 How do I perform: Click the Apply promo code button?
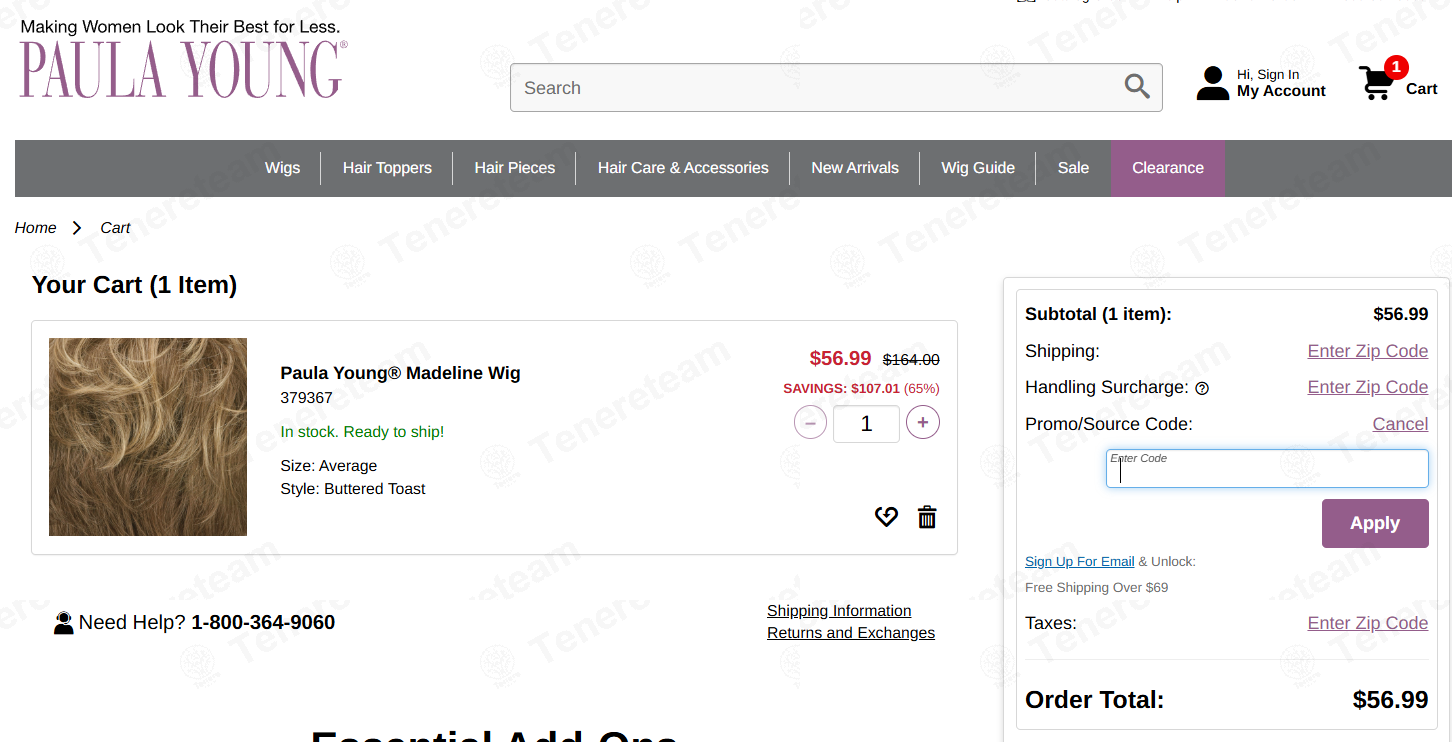(1375, 523)
